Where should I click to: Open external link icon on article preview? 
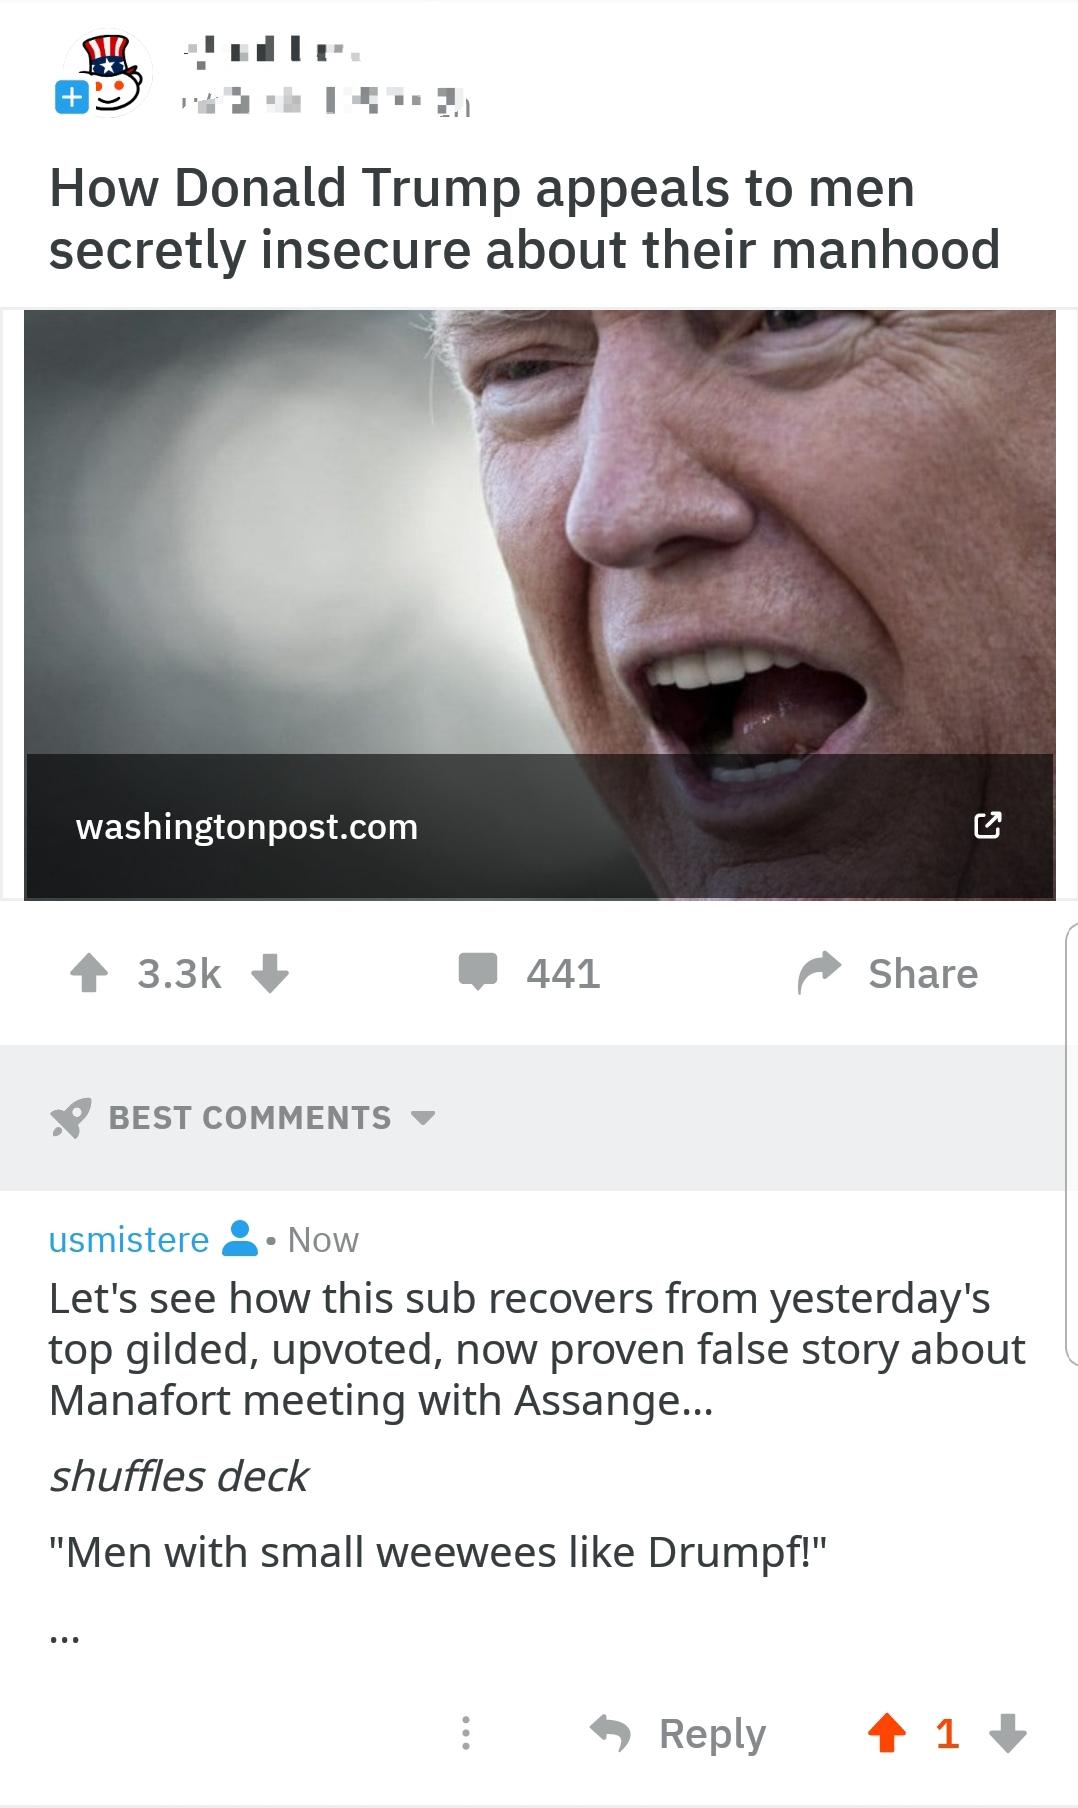(987, 826)
